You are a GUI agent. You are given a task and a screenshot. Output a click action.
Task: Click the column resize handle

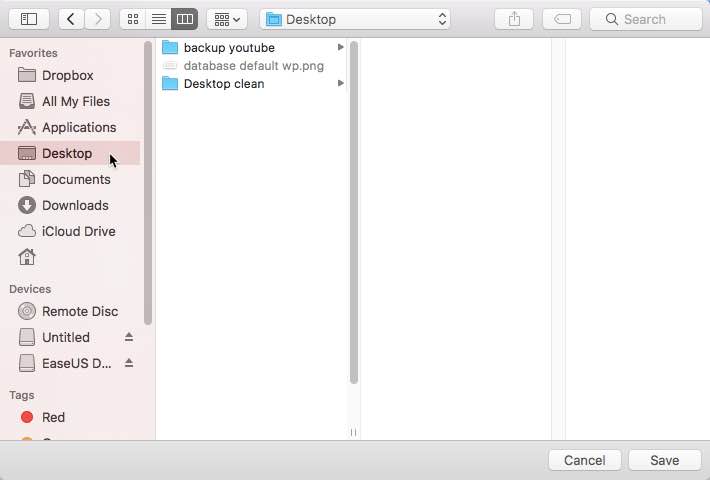point(353,432)
